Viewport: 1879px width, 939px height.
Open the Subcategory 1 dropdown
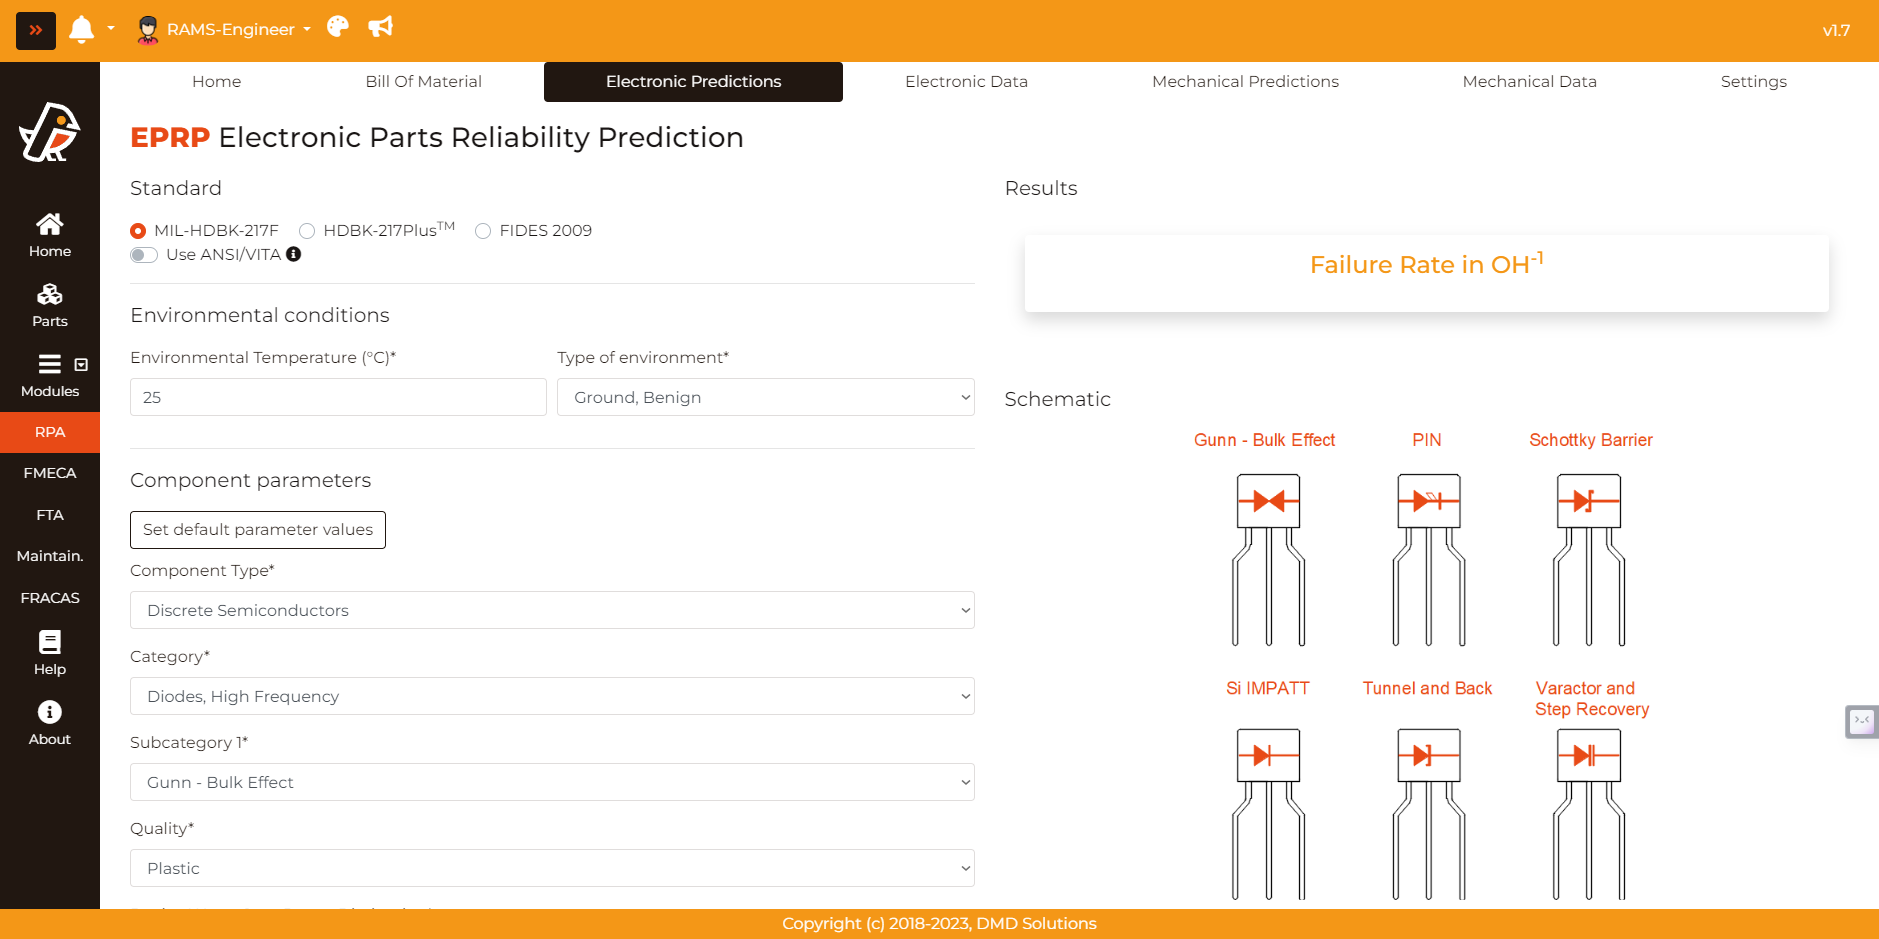pyautogui.click(x=552, y=782)
